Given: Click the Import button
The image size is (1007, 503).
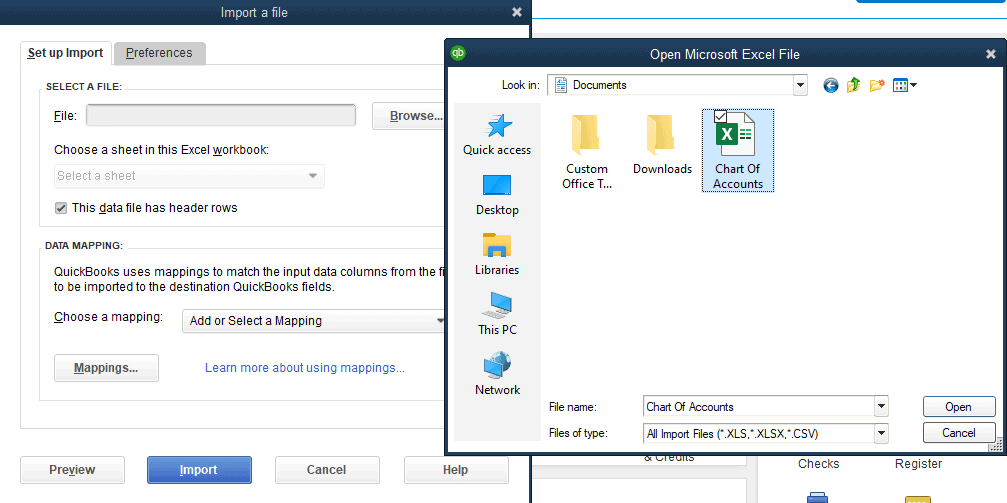Looking at the screenshot, I should pyautogui.click(x=199, y=470).
